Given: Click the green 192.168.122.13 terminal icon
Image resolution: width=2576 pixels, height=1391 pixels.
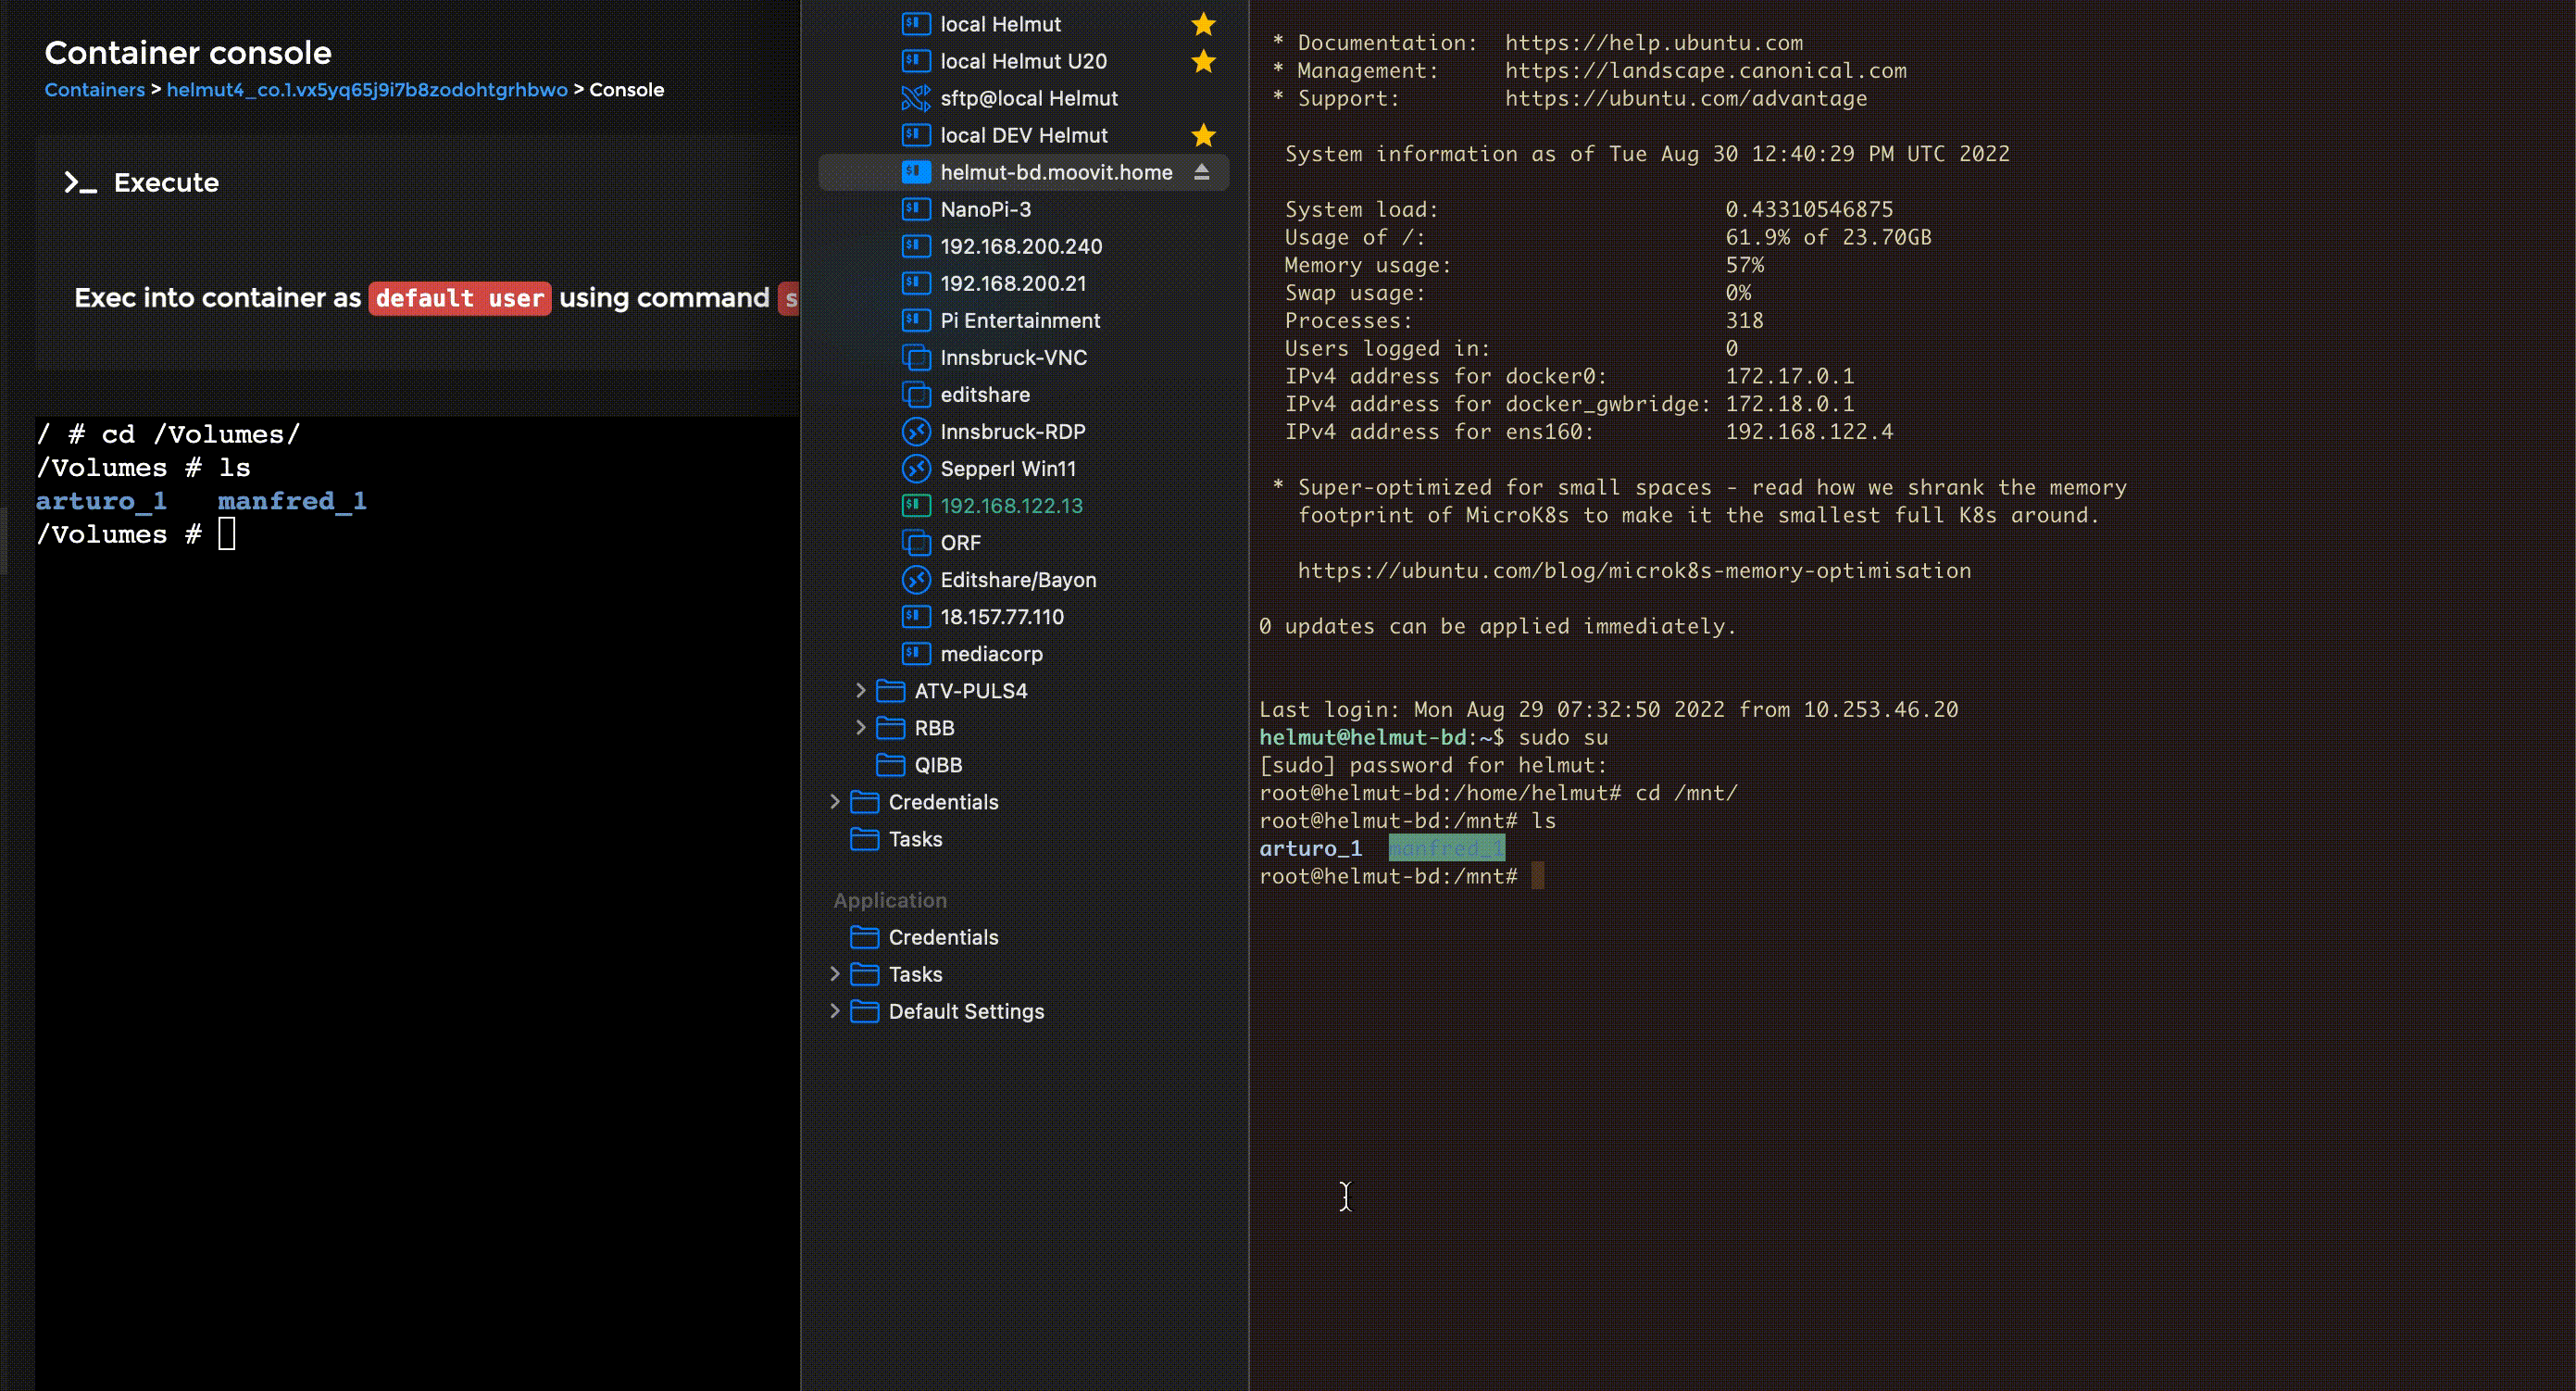Looking at the screenshot, I should coord(915,505).
